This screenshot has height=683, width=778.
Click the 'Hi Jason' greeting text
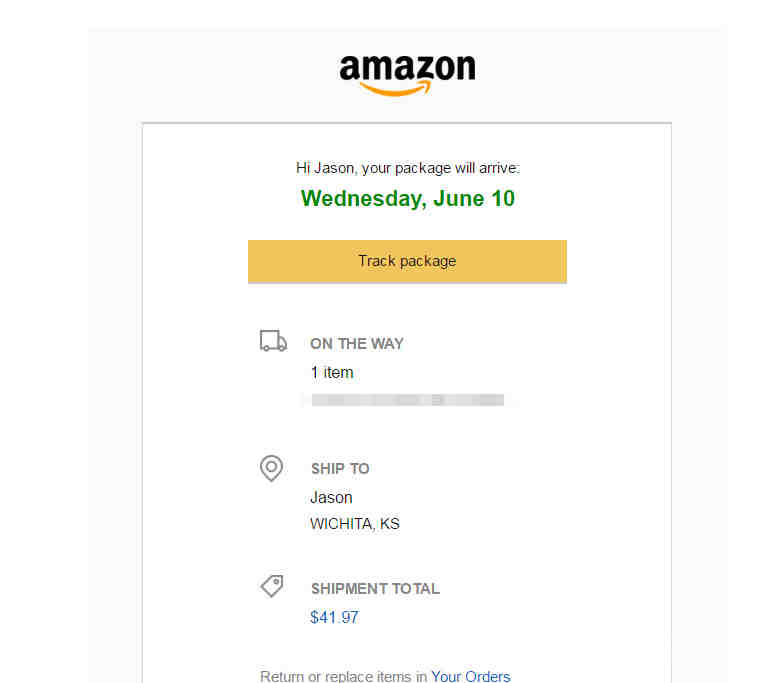[325, 168]
